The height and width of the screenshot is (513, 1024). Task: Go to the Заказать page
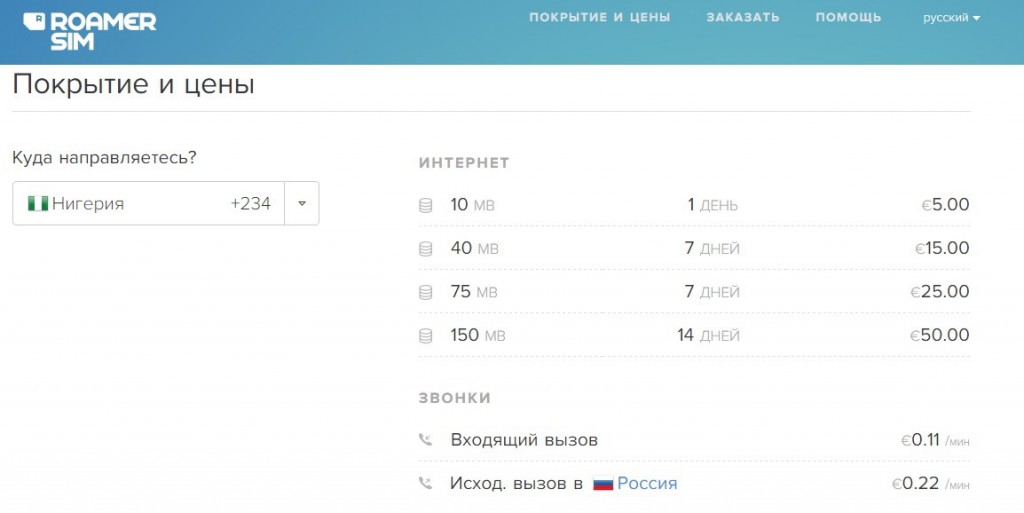tap(743, 18)
